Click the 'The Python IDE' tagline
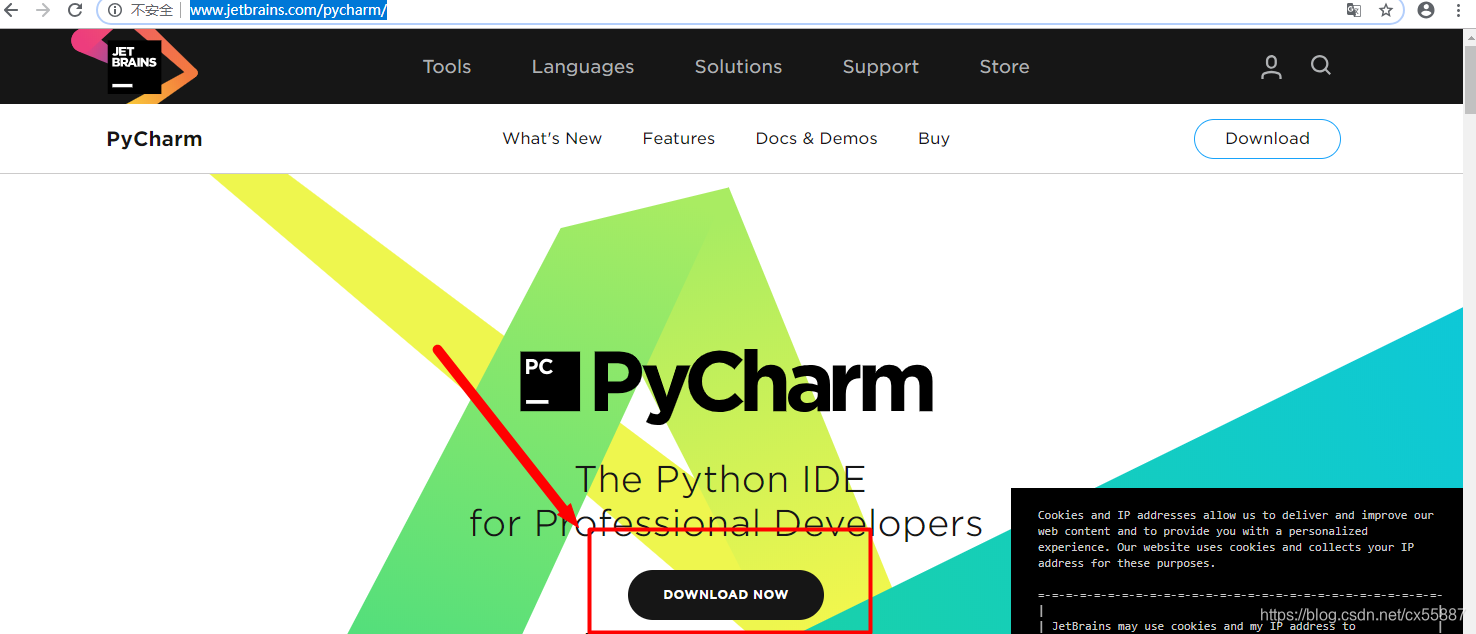The width and height of the screenshot is (1476, 634). pos(720,480)
